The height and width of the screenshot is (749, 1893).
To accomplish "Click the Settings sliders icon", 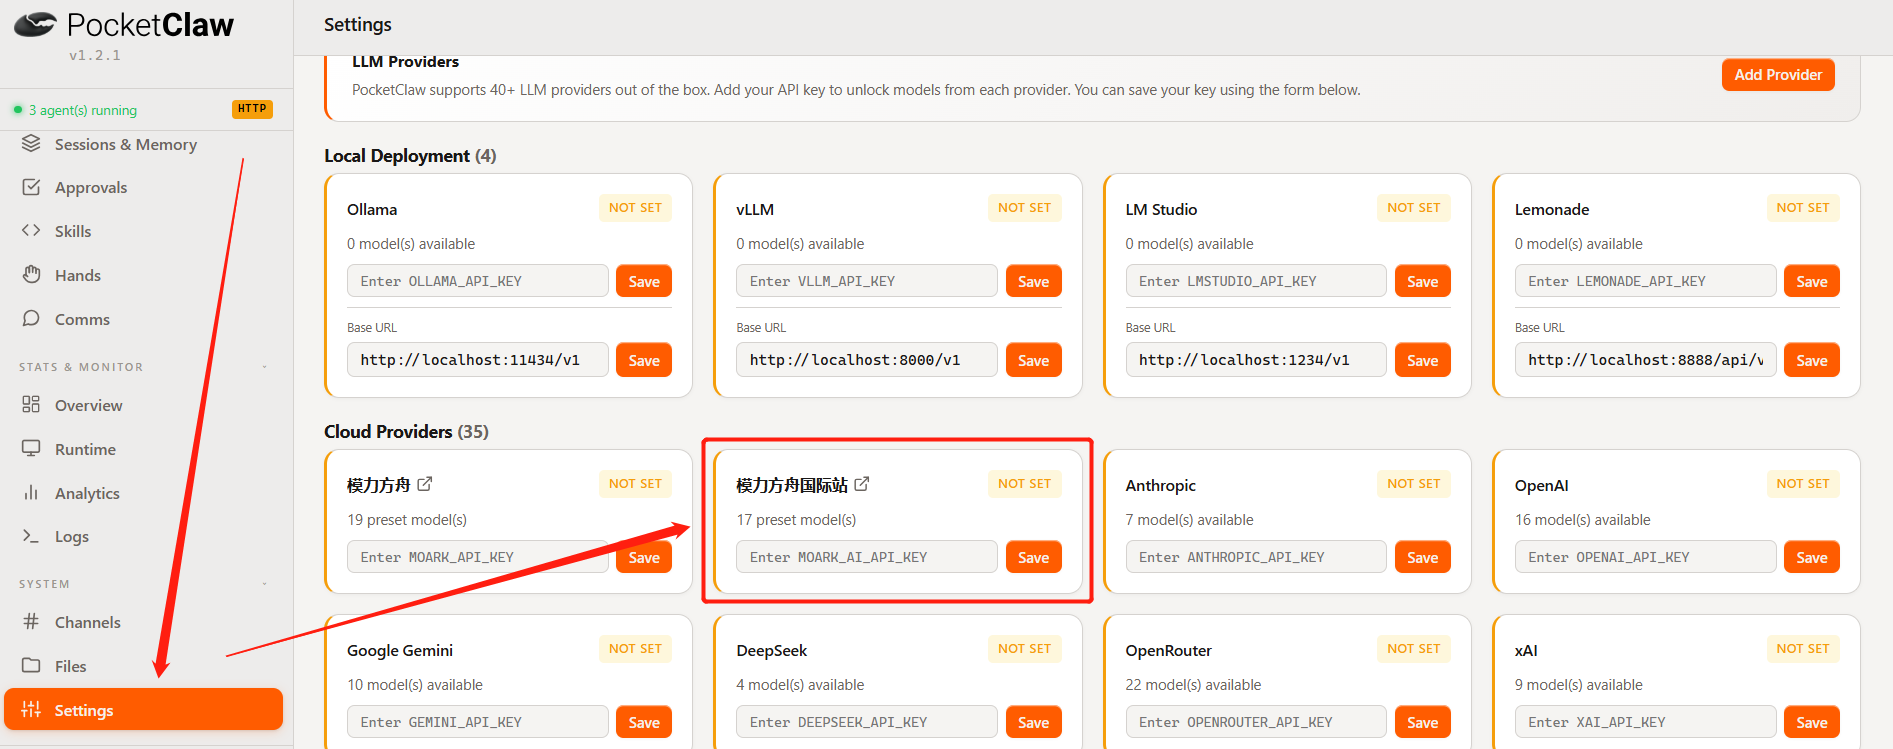I will [31, 709].
